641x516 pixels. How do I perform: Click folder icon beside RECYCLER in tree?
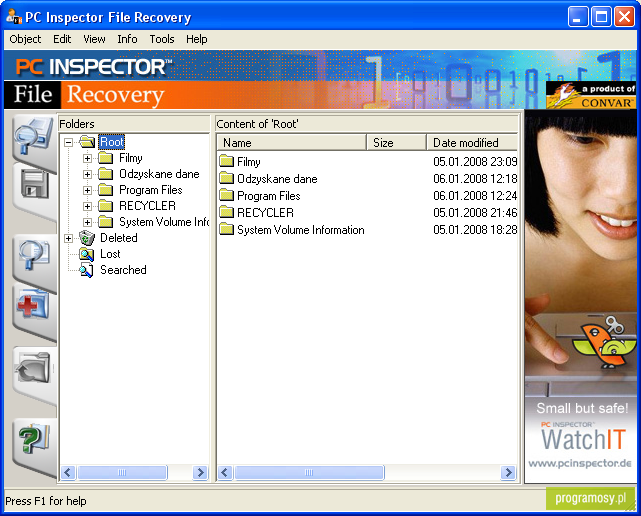[106, 206]
